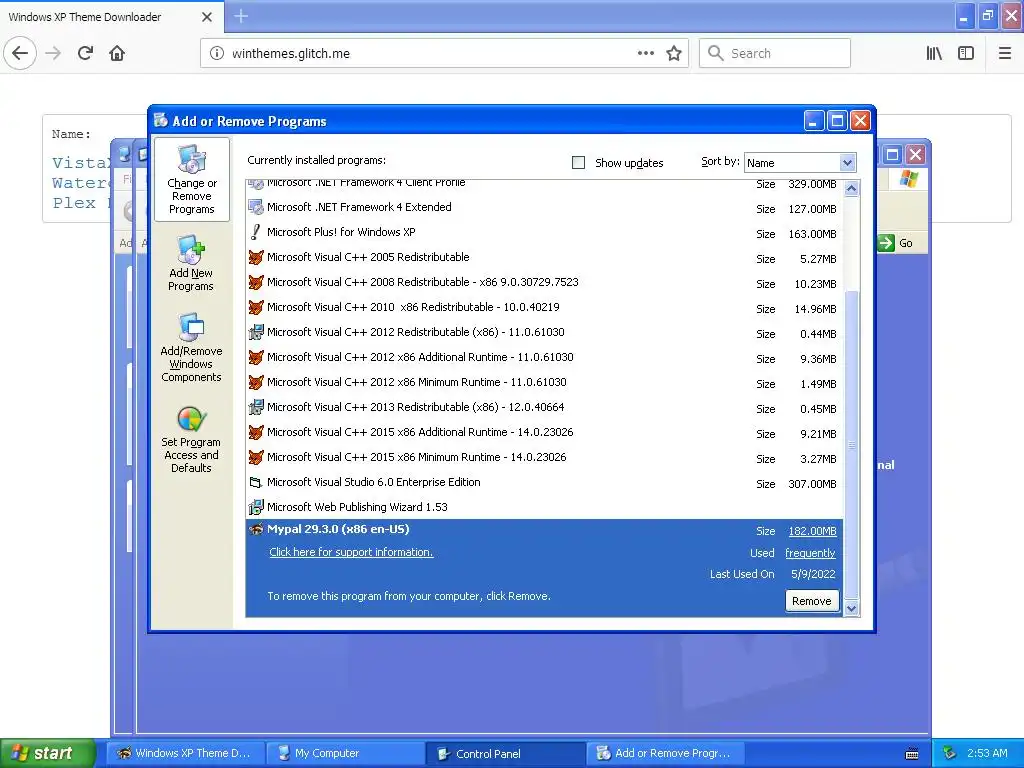Open Add/Remove Windows Components icon
Viewport: 1024px width, 768px height.
click(191, 347)
